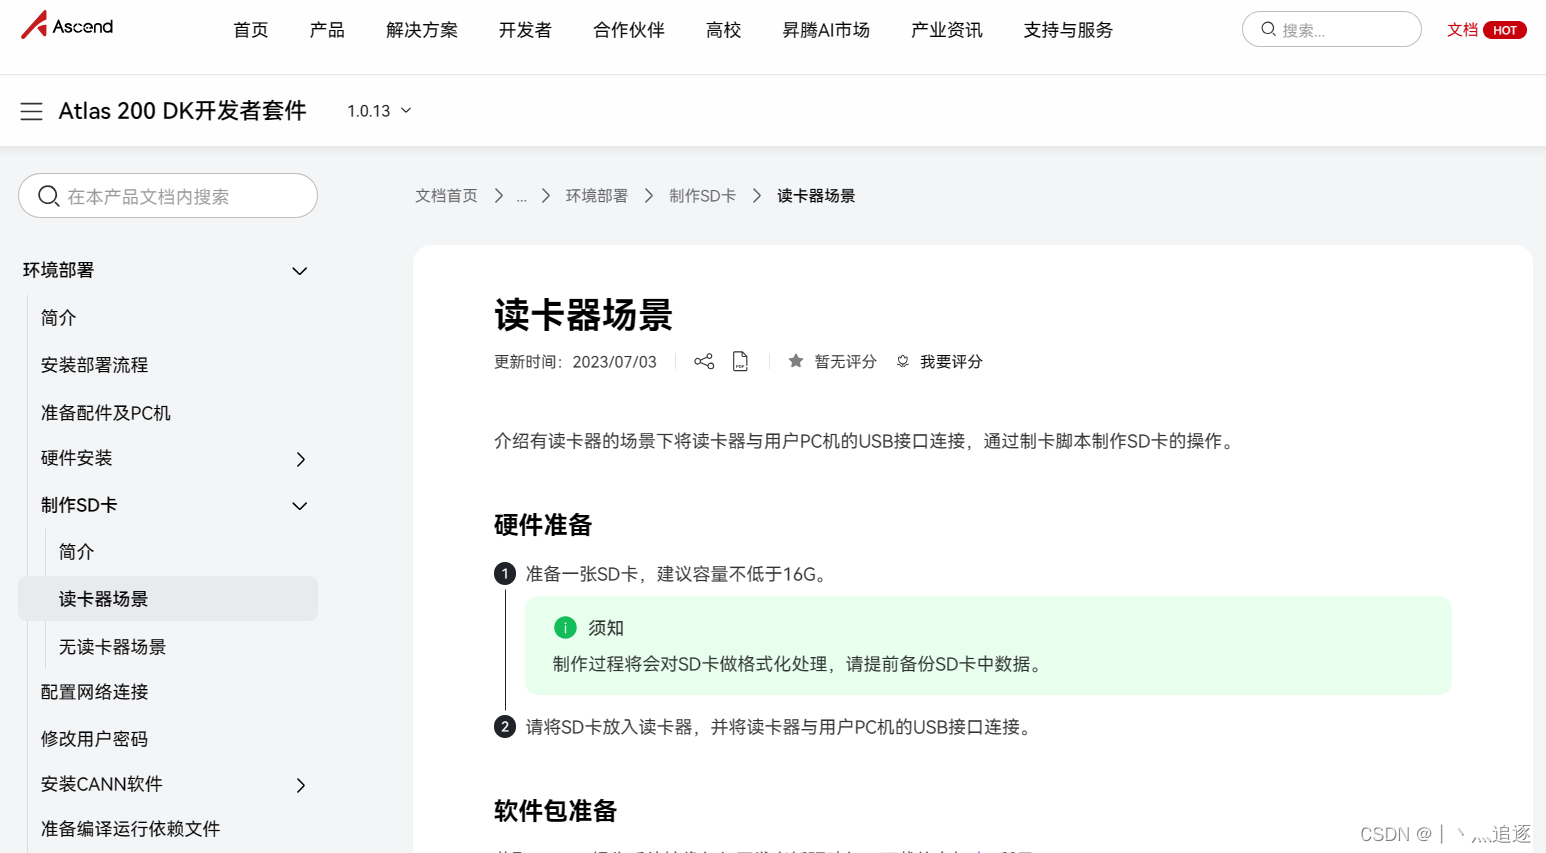Click the 读卡器场景 breadcrumb text
The image size is (1546, 853).
pyautogui.click(x=816, y=196)
